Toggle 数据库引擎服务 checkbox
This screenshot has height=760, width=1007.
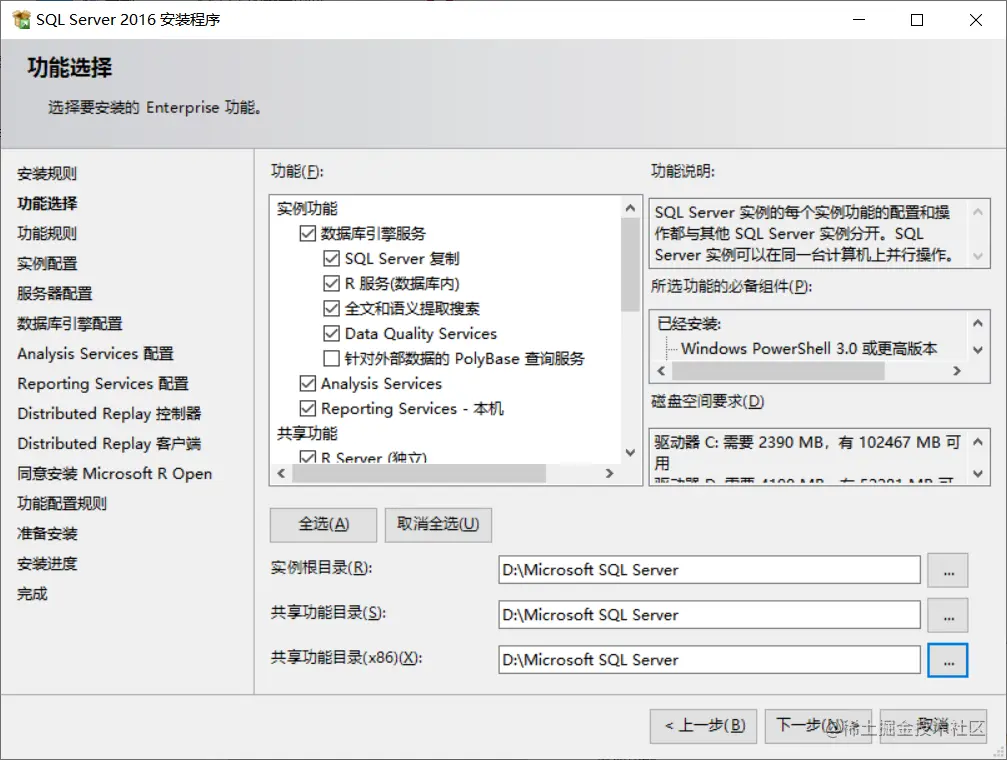(x=308, y=233)
